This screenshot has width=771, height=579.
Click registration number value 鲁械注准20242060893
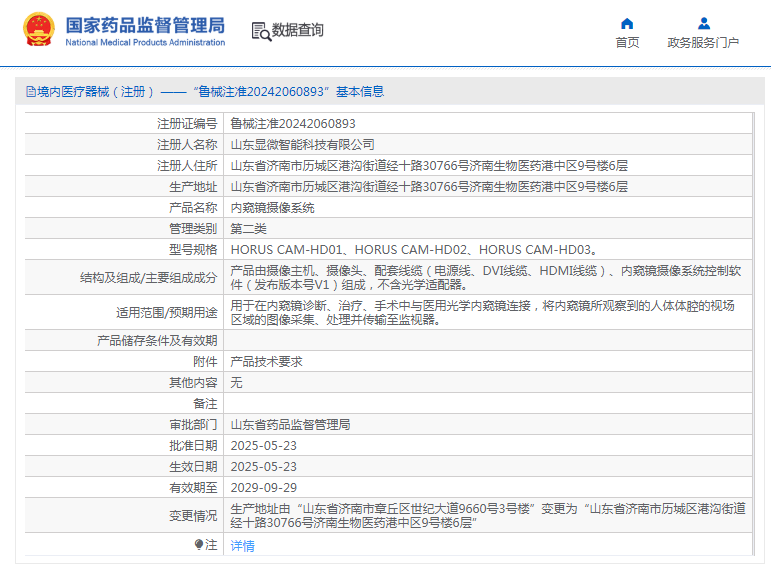point(293,124)
